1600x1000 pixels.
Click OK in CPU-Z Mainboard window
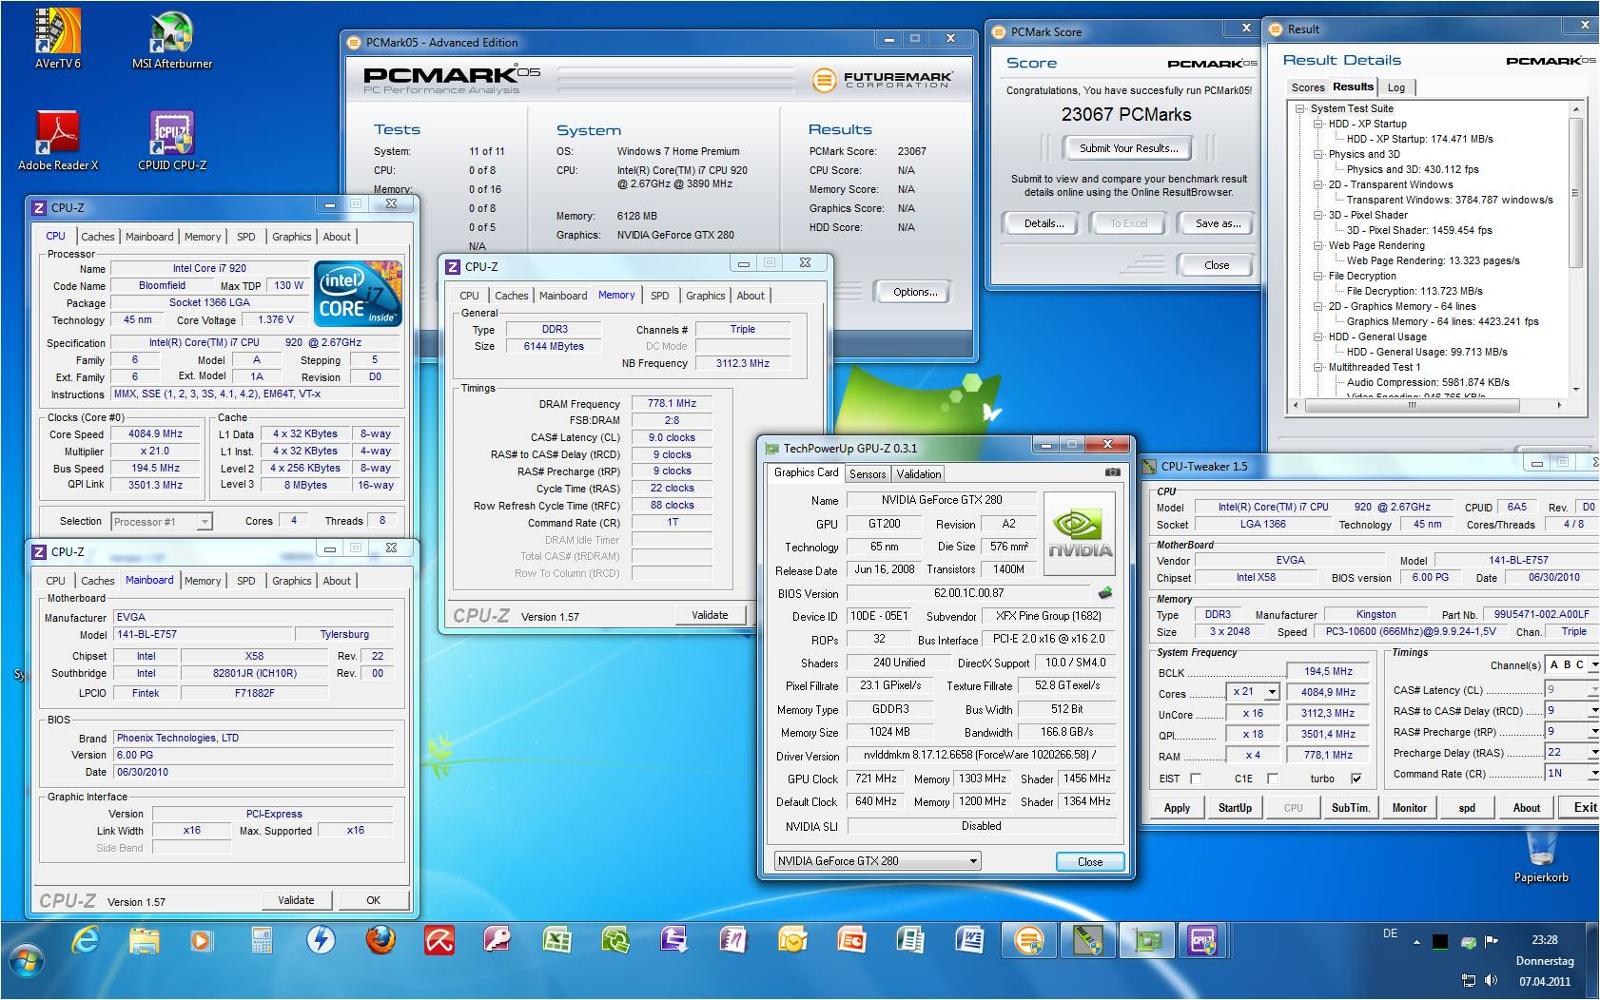(373, 900)
